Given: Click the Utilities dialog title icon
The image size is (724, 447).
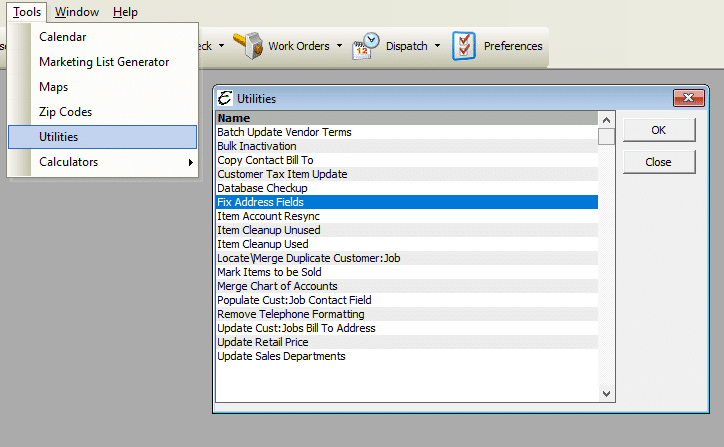Looking at the screenshot, I should [225, 98].
